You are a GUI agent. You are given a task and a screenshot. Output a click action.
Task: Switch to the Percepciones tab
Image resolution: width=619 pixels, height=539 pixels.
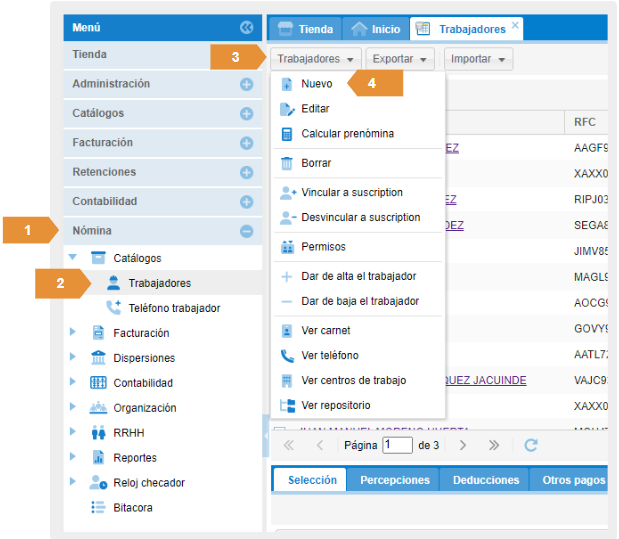point(394,480)
